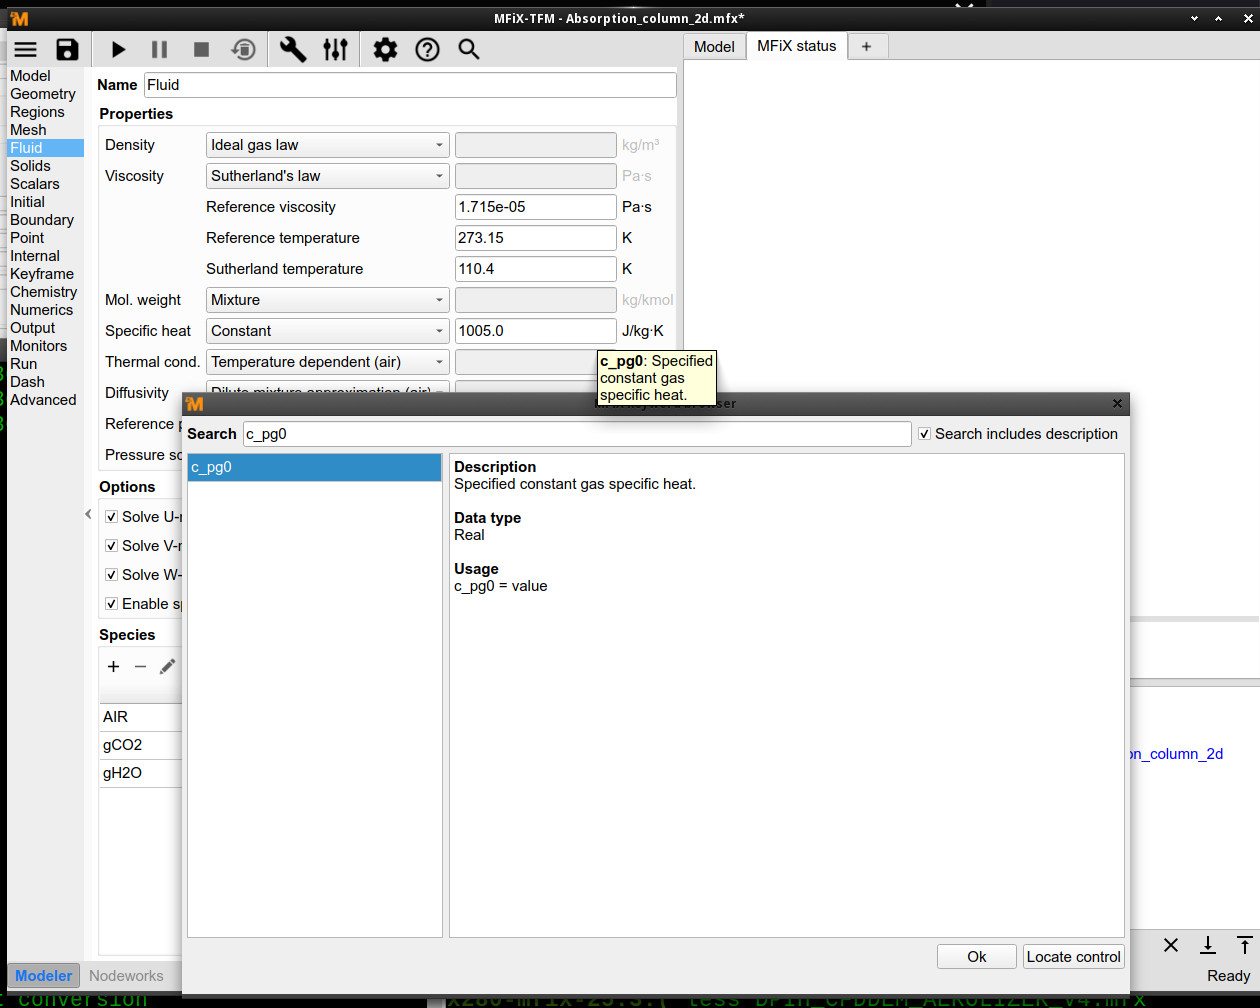The width and height of the screenshot is (1260, 1008).
Task: Toggle the Solve V-momentum checkbox
Action: point(112,546)
